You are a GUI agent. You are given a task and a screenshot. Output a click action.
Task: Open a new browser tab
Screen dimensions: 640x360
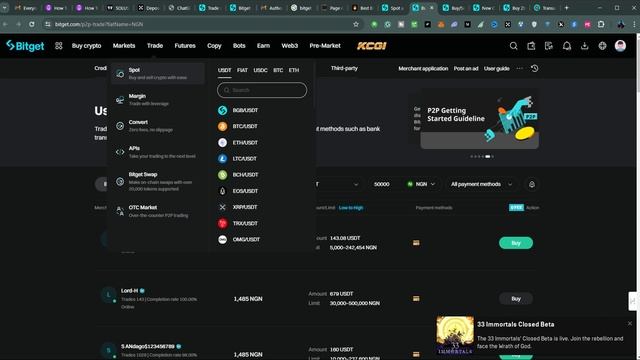[x=567, y=8]
